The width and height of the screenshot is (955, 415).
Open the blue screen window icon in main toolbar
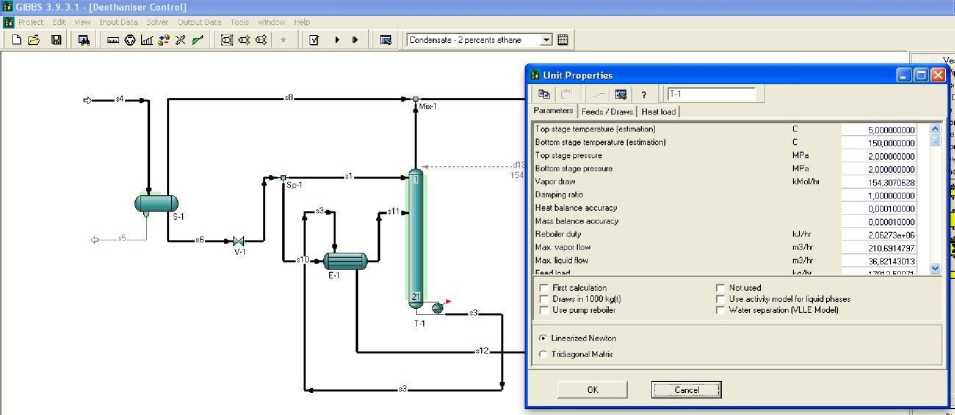385,40
